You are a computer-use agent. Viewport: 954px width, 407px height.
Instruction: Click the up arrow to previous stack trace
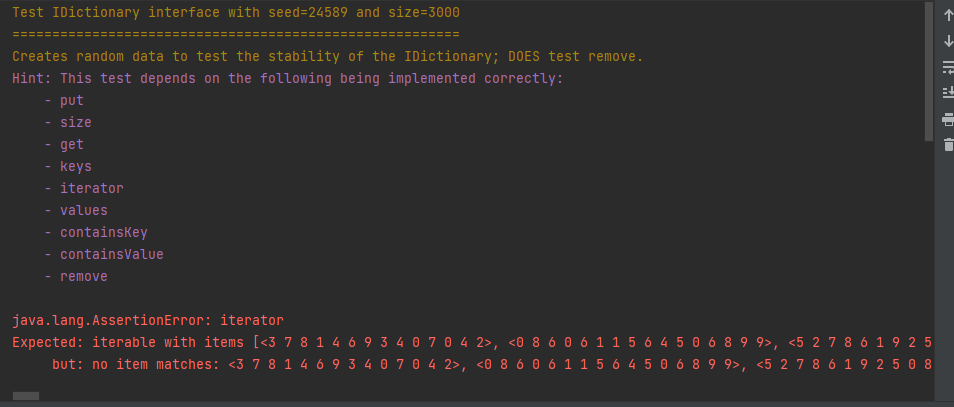click(x=948, y=16)
